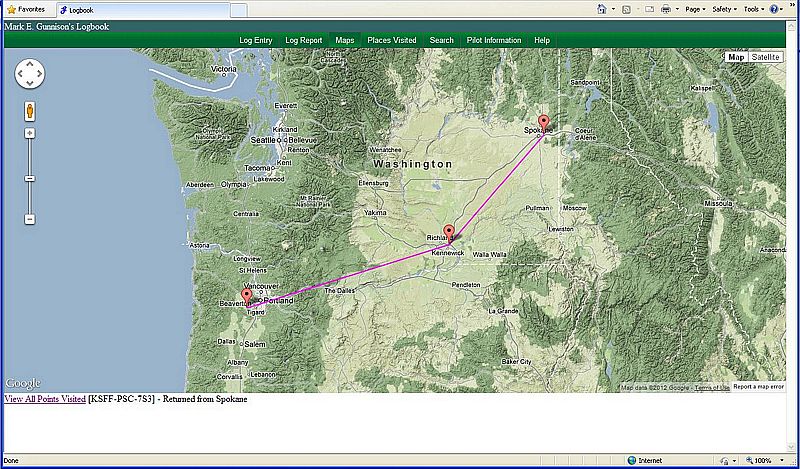
Task: Click the Washington state label
Action: coord(413,164)
